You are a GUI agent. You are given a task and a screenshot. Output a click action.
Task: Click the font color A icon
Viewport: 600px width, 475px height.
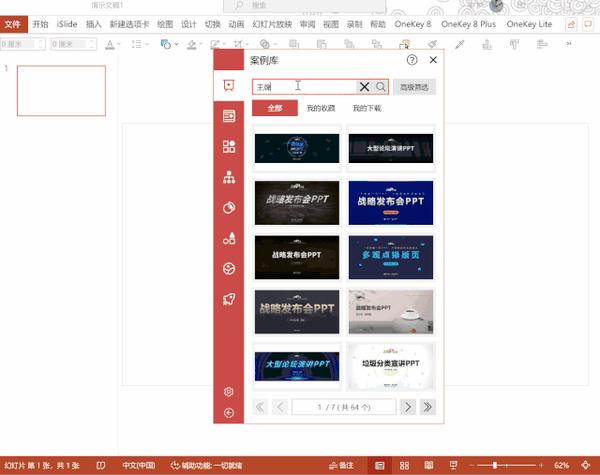[x=109, y=44]
